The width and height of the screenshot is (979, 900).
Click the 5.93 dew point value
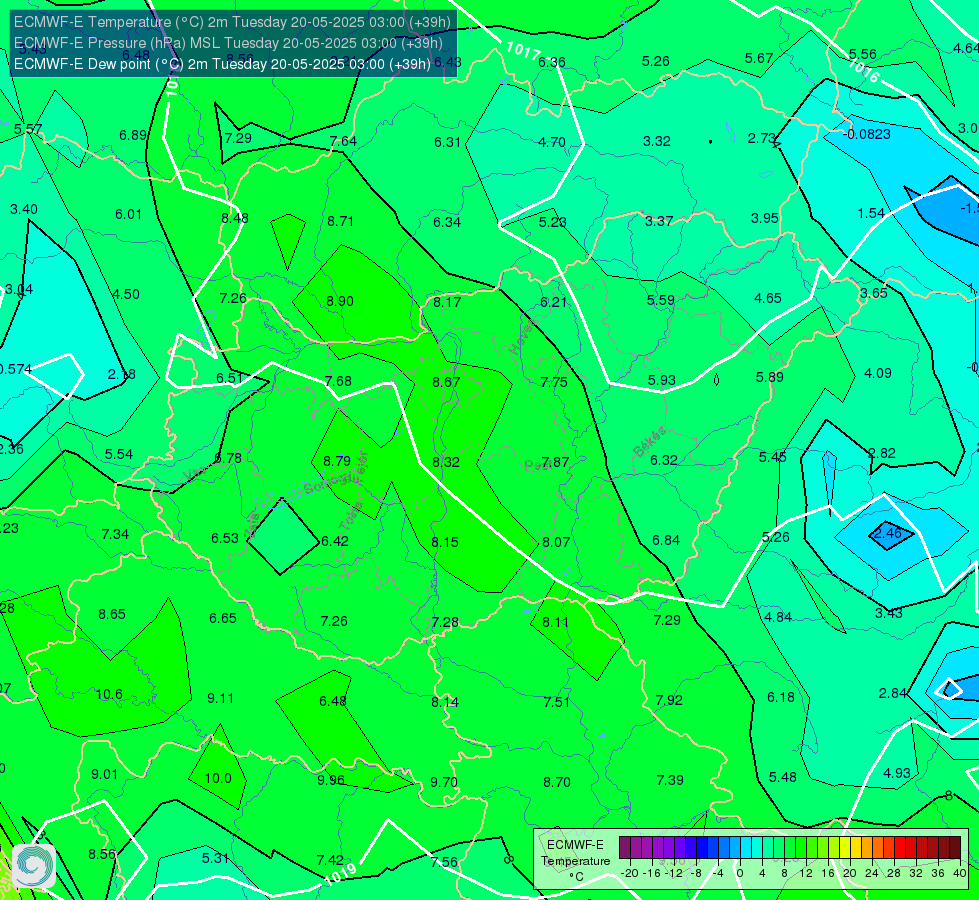tap(662, 380)
